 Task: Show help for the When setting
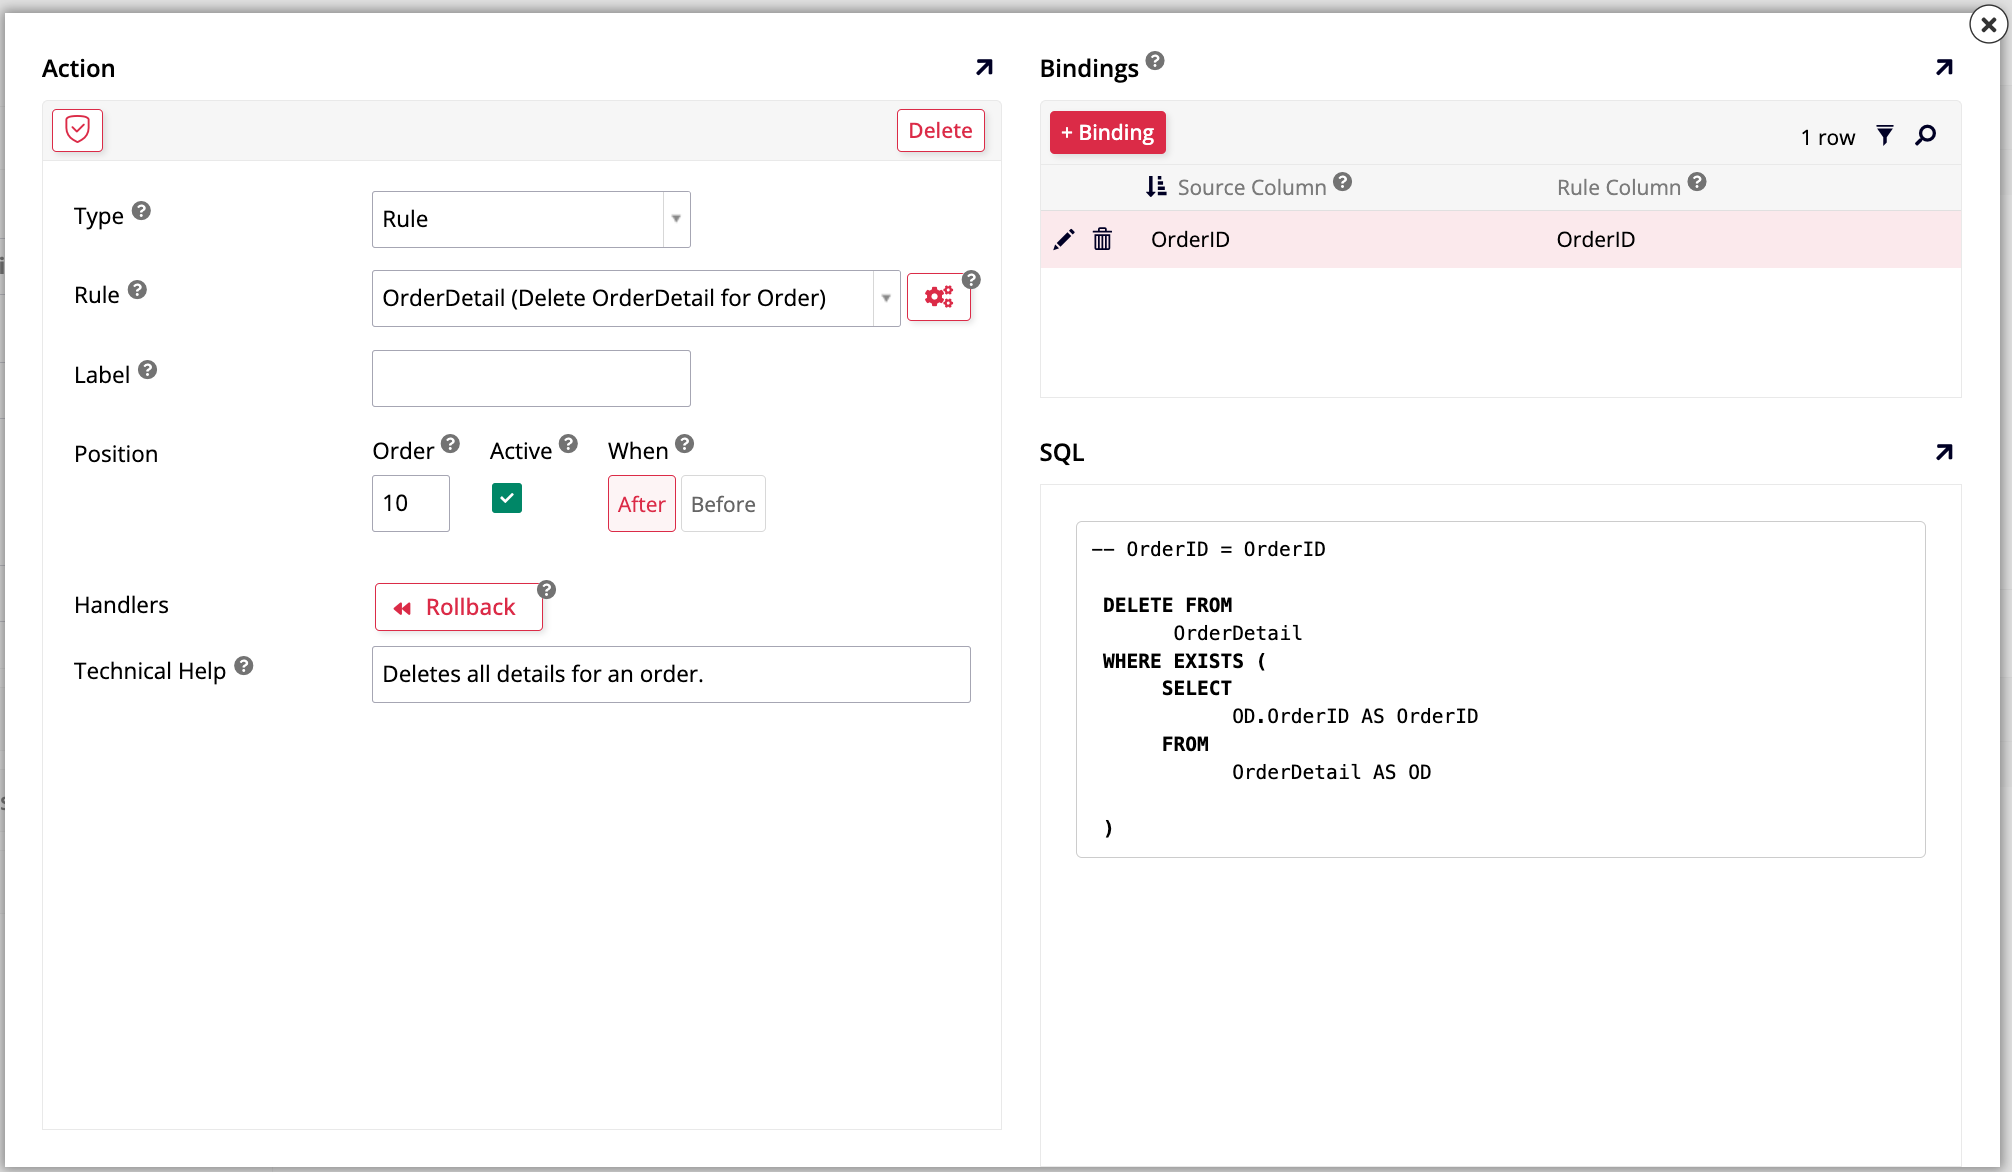[x=685, y=443]
